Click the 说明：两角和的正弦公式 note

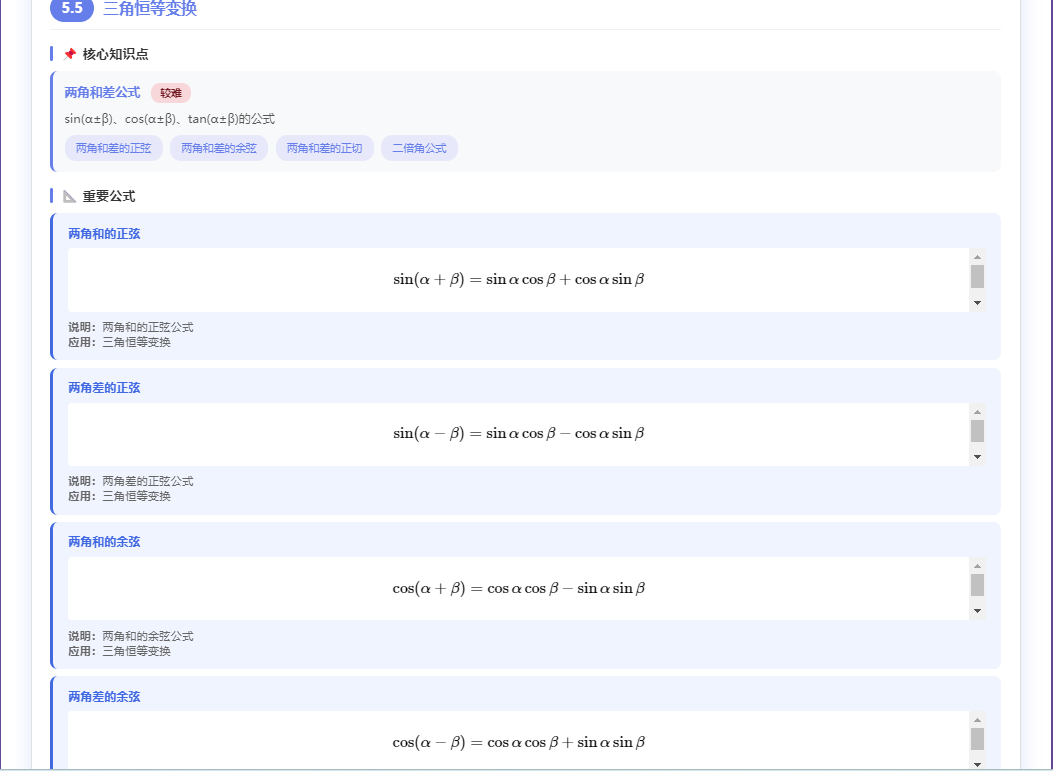[x=131, y=328]
